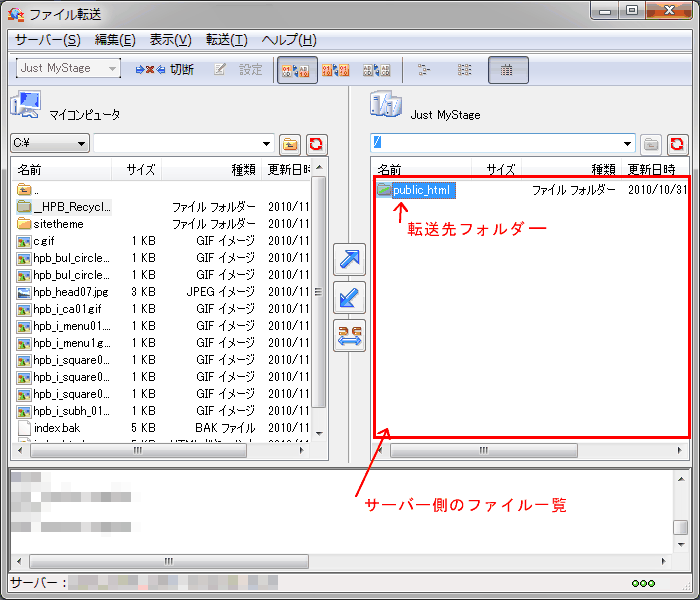Sort local list by 名前 column
700x600 pixels.
[x=62, y=170]
